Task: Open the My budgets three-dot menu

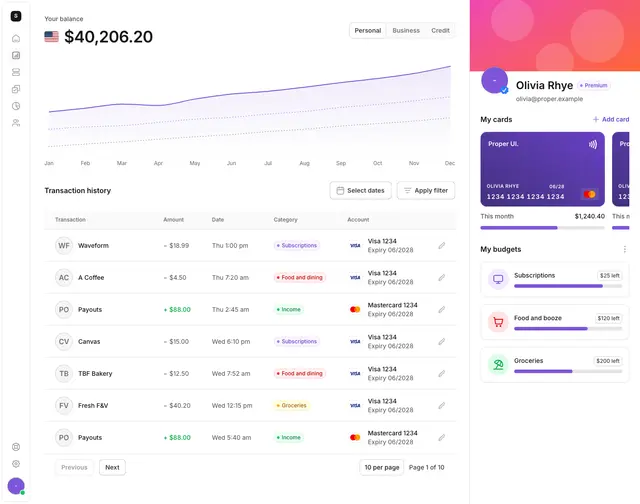Action: (x=624, y=249)
